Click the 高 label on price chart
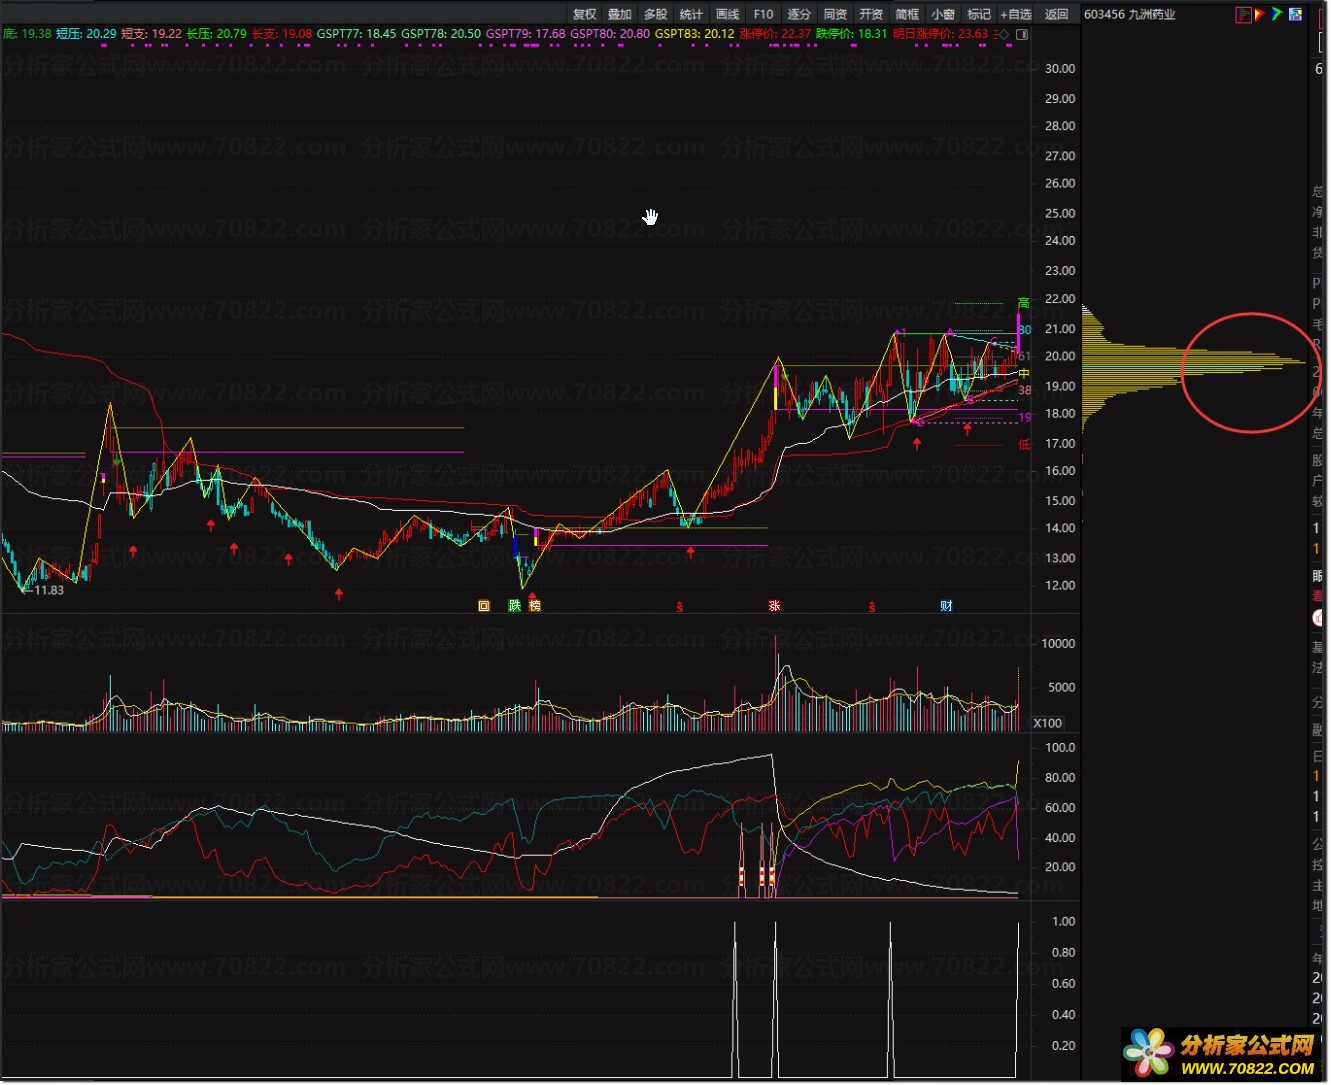The image size is (1331, 1085). 1023,303
